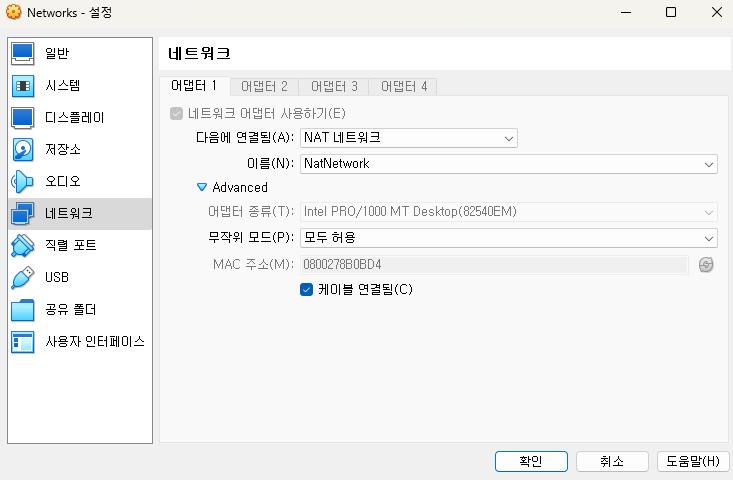733x480 pixels.
Task: Open 이름(N) NatNetwork dropdown
Action: click(x=509, y=164)
